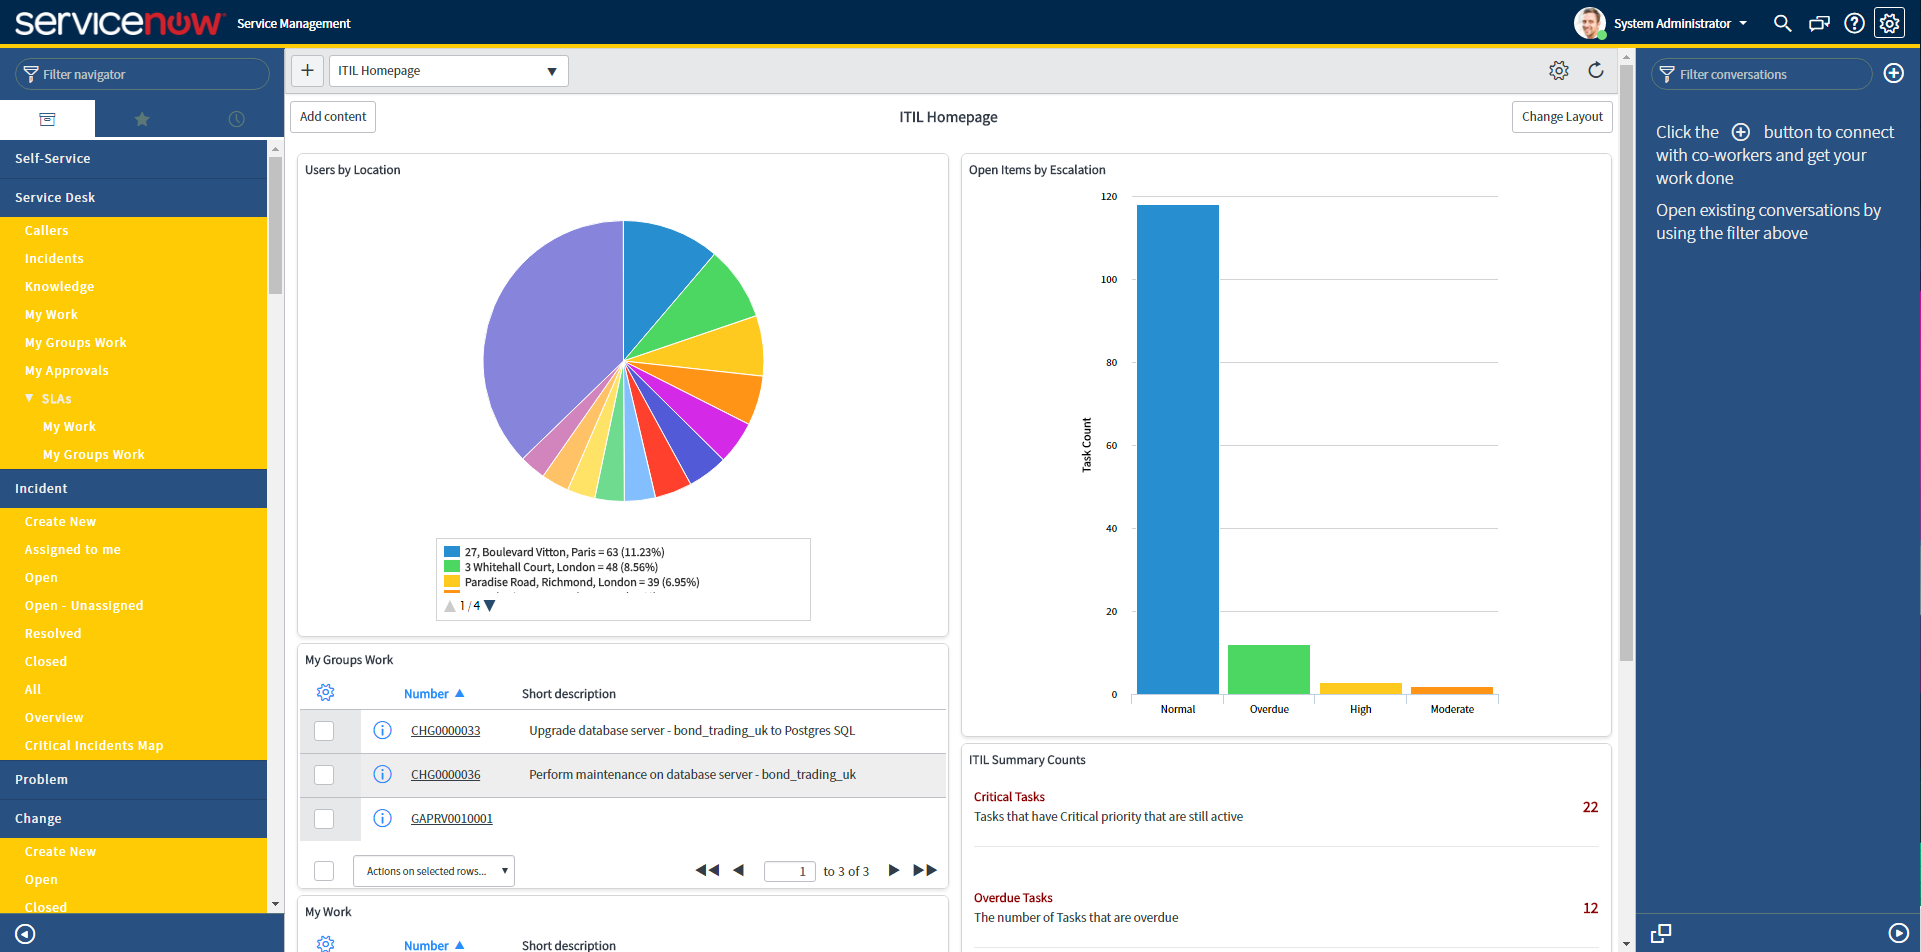Image resolution: width=1921 pixels, height=952 pixels.
Task: Click the refresh icon above the homepage
Action: click(x=1596, y=70)
